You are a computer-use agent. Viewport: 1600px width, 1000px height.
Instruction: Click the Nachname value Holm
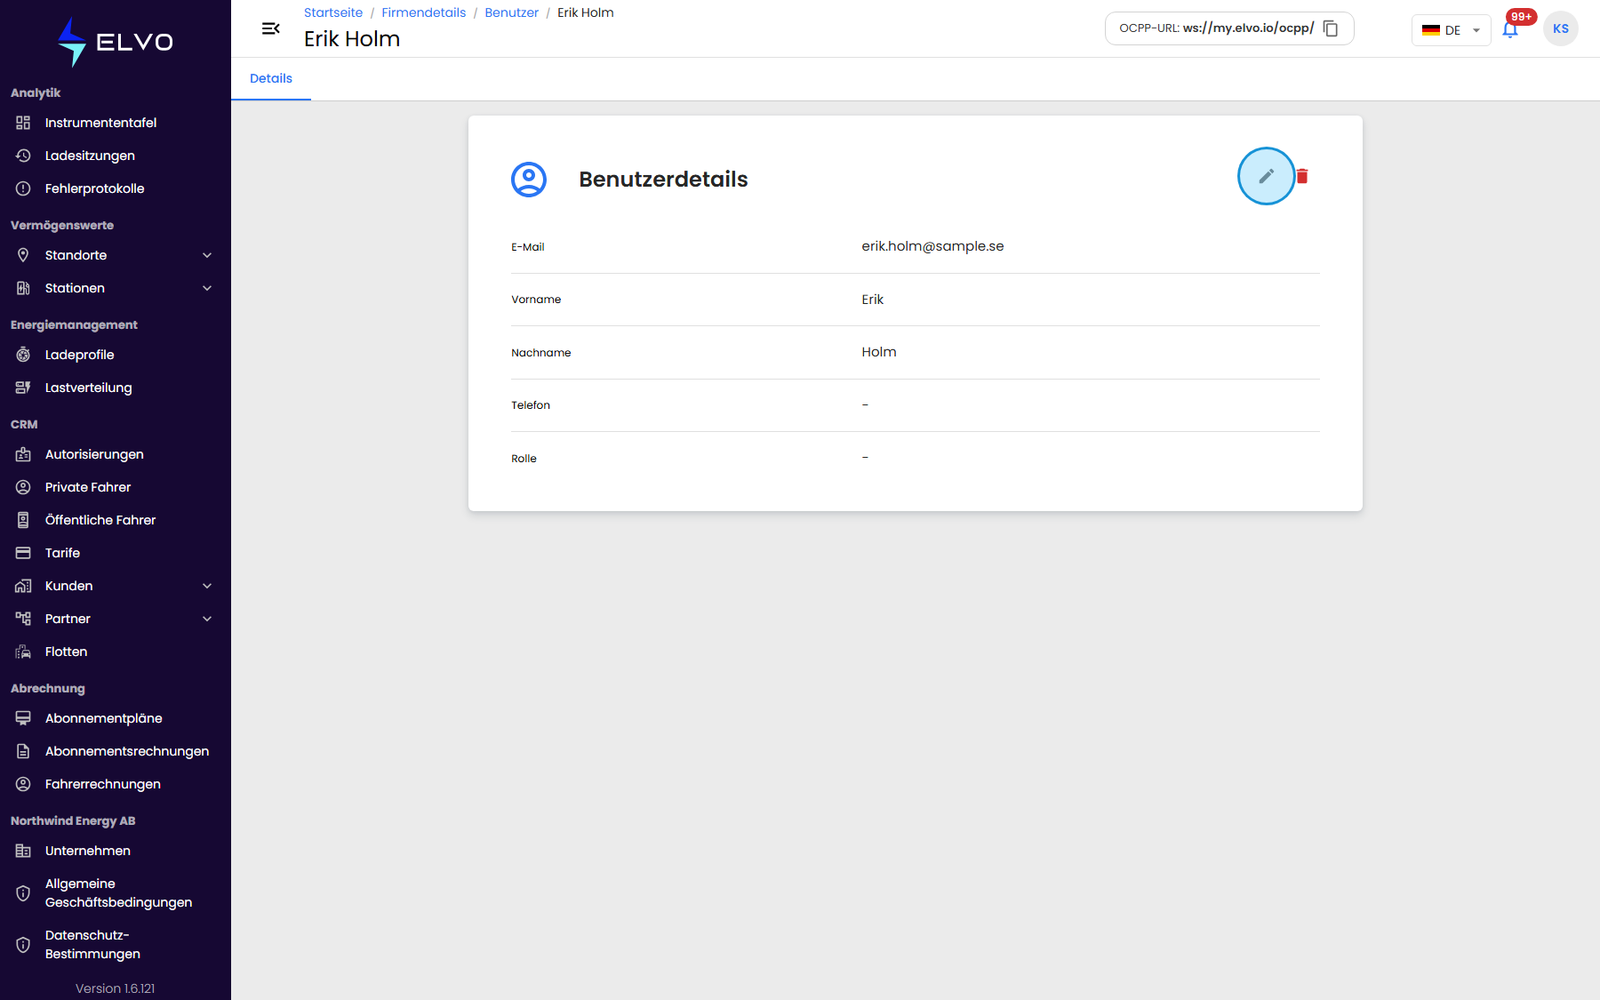tap(878, 352)
